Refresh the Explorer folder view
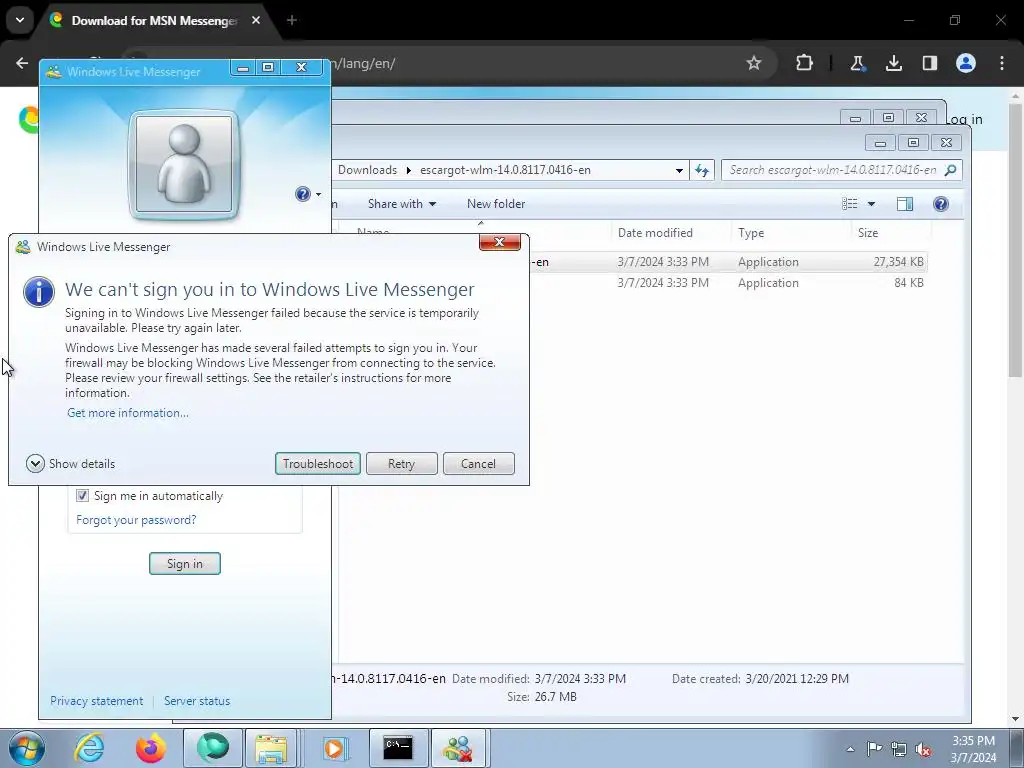Viewport: 1024px width, 768px height. 702,170
